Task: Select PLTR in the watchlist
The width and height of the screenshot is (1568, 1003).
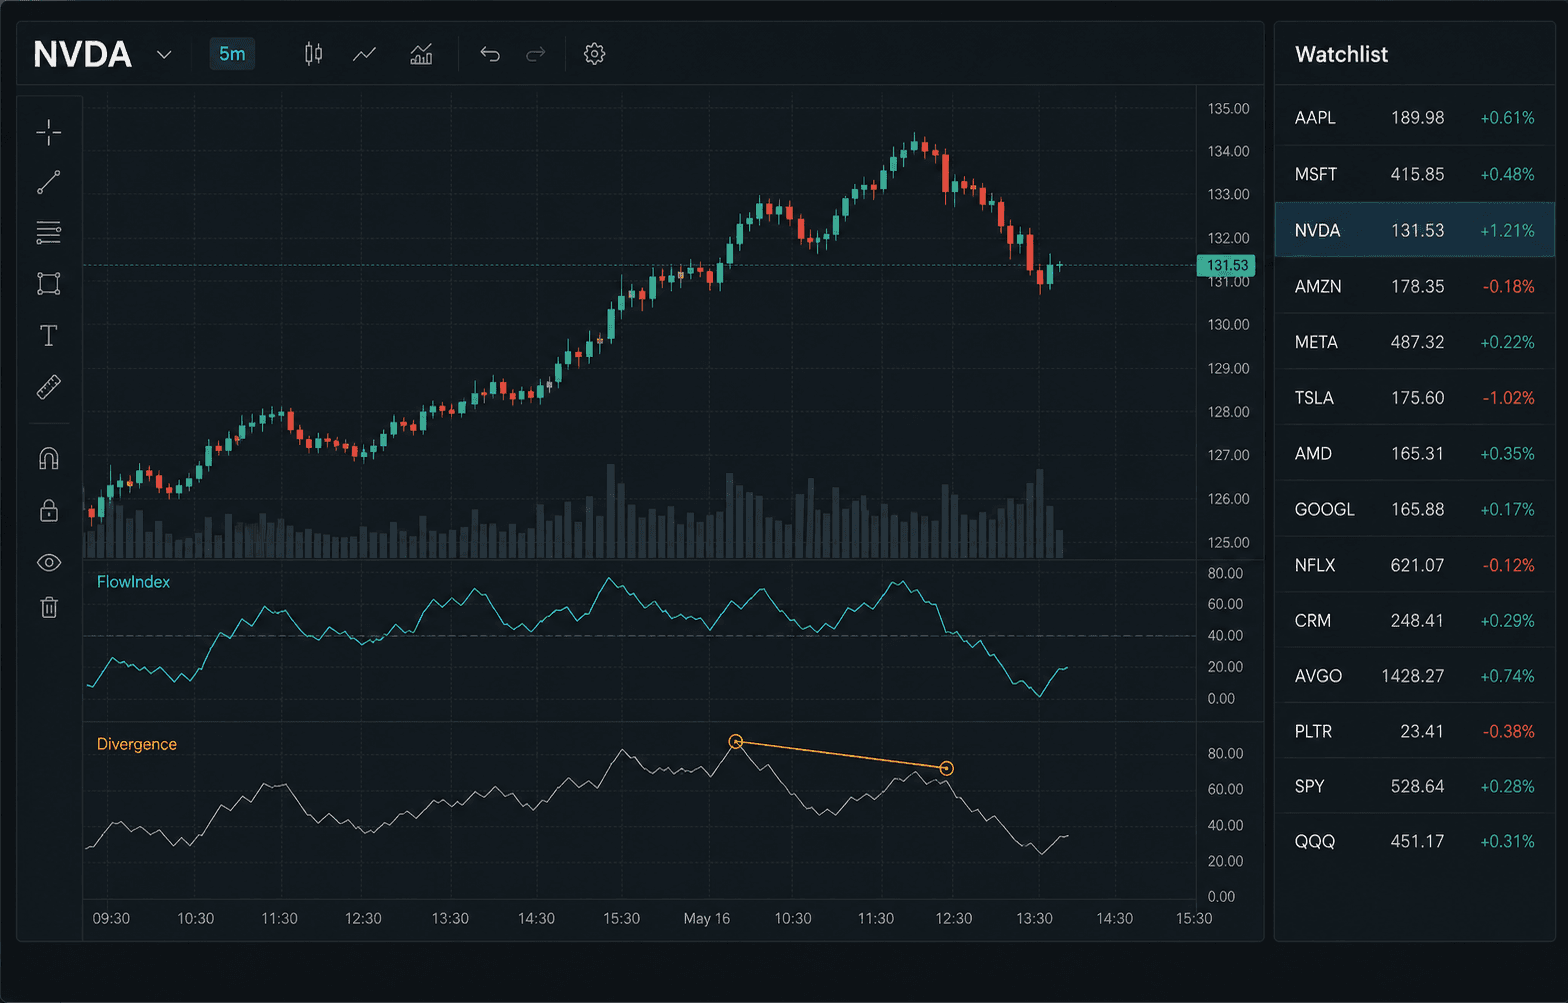Action: [1414, 731]
